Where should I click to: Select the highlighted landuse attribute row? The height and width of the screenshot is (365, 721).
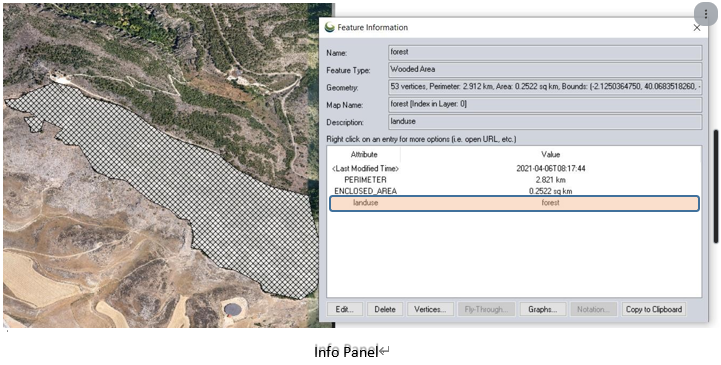pos(515,203)
